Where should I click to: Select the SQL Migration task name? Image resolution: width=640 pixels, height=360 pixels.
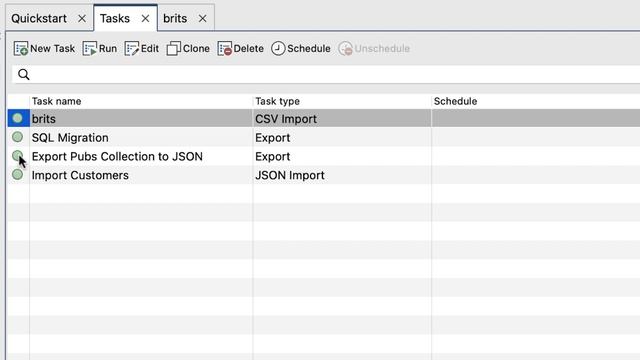click(x=70, y=138)
